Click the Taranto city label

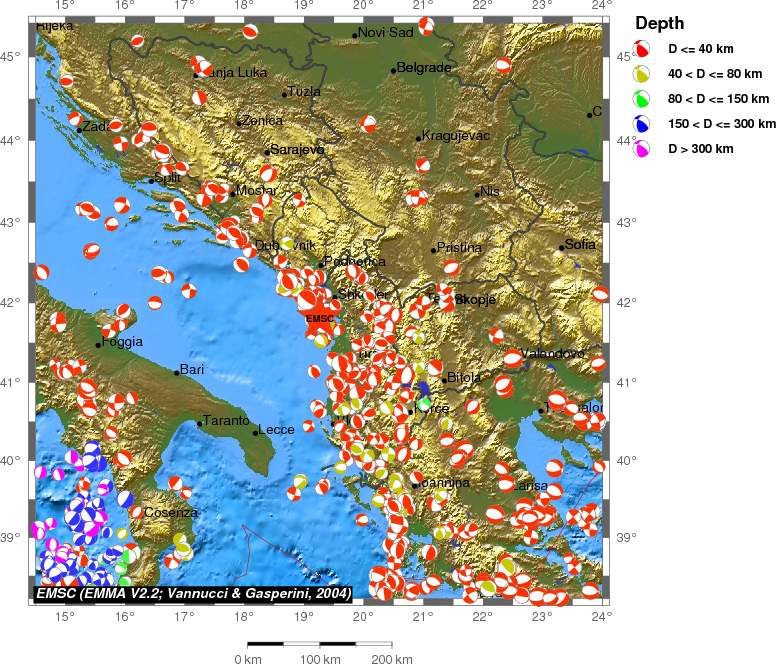pyautogui.click(x=226, y=421)
